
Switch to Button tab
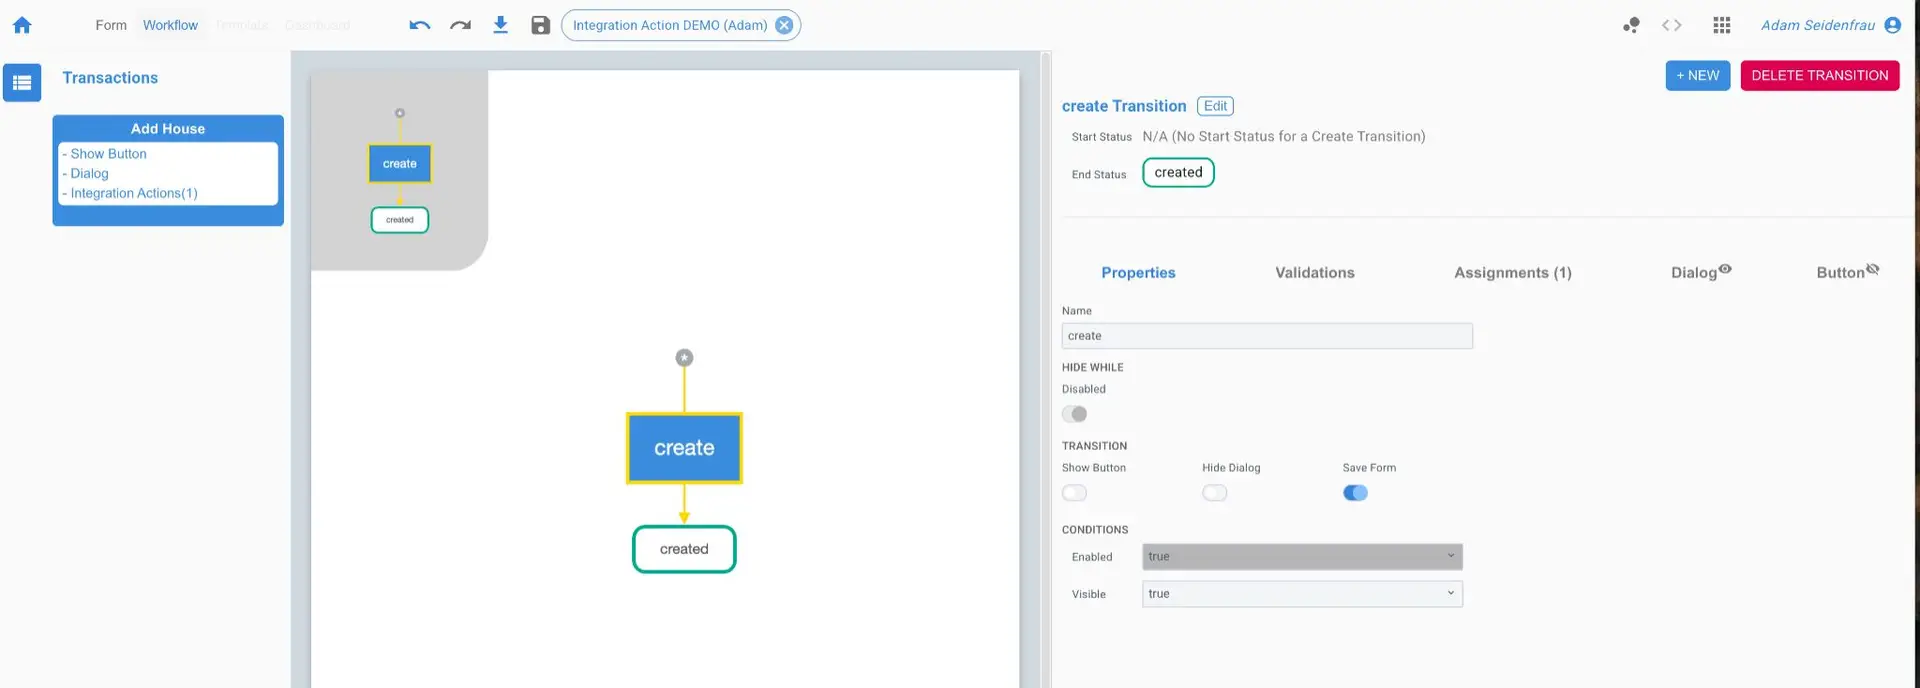click(x=1847, y=272)
